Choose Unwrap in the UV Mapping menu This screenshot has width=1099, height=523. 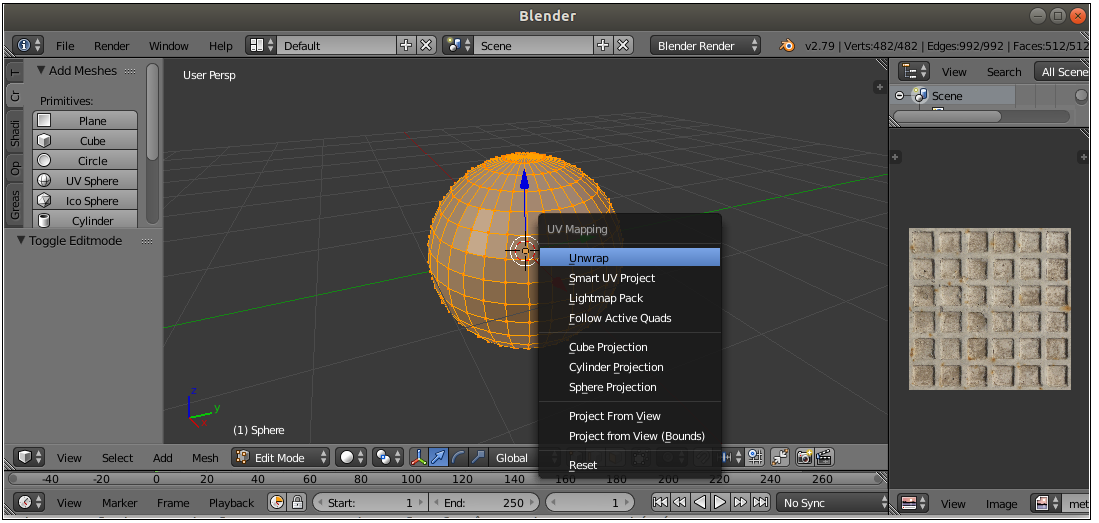[x=630, y=258]
